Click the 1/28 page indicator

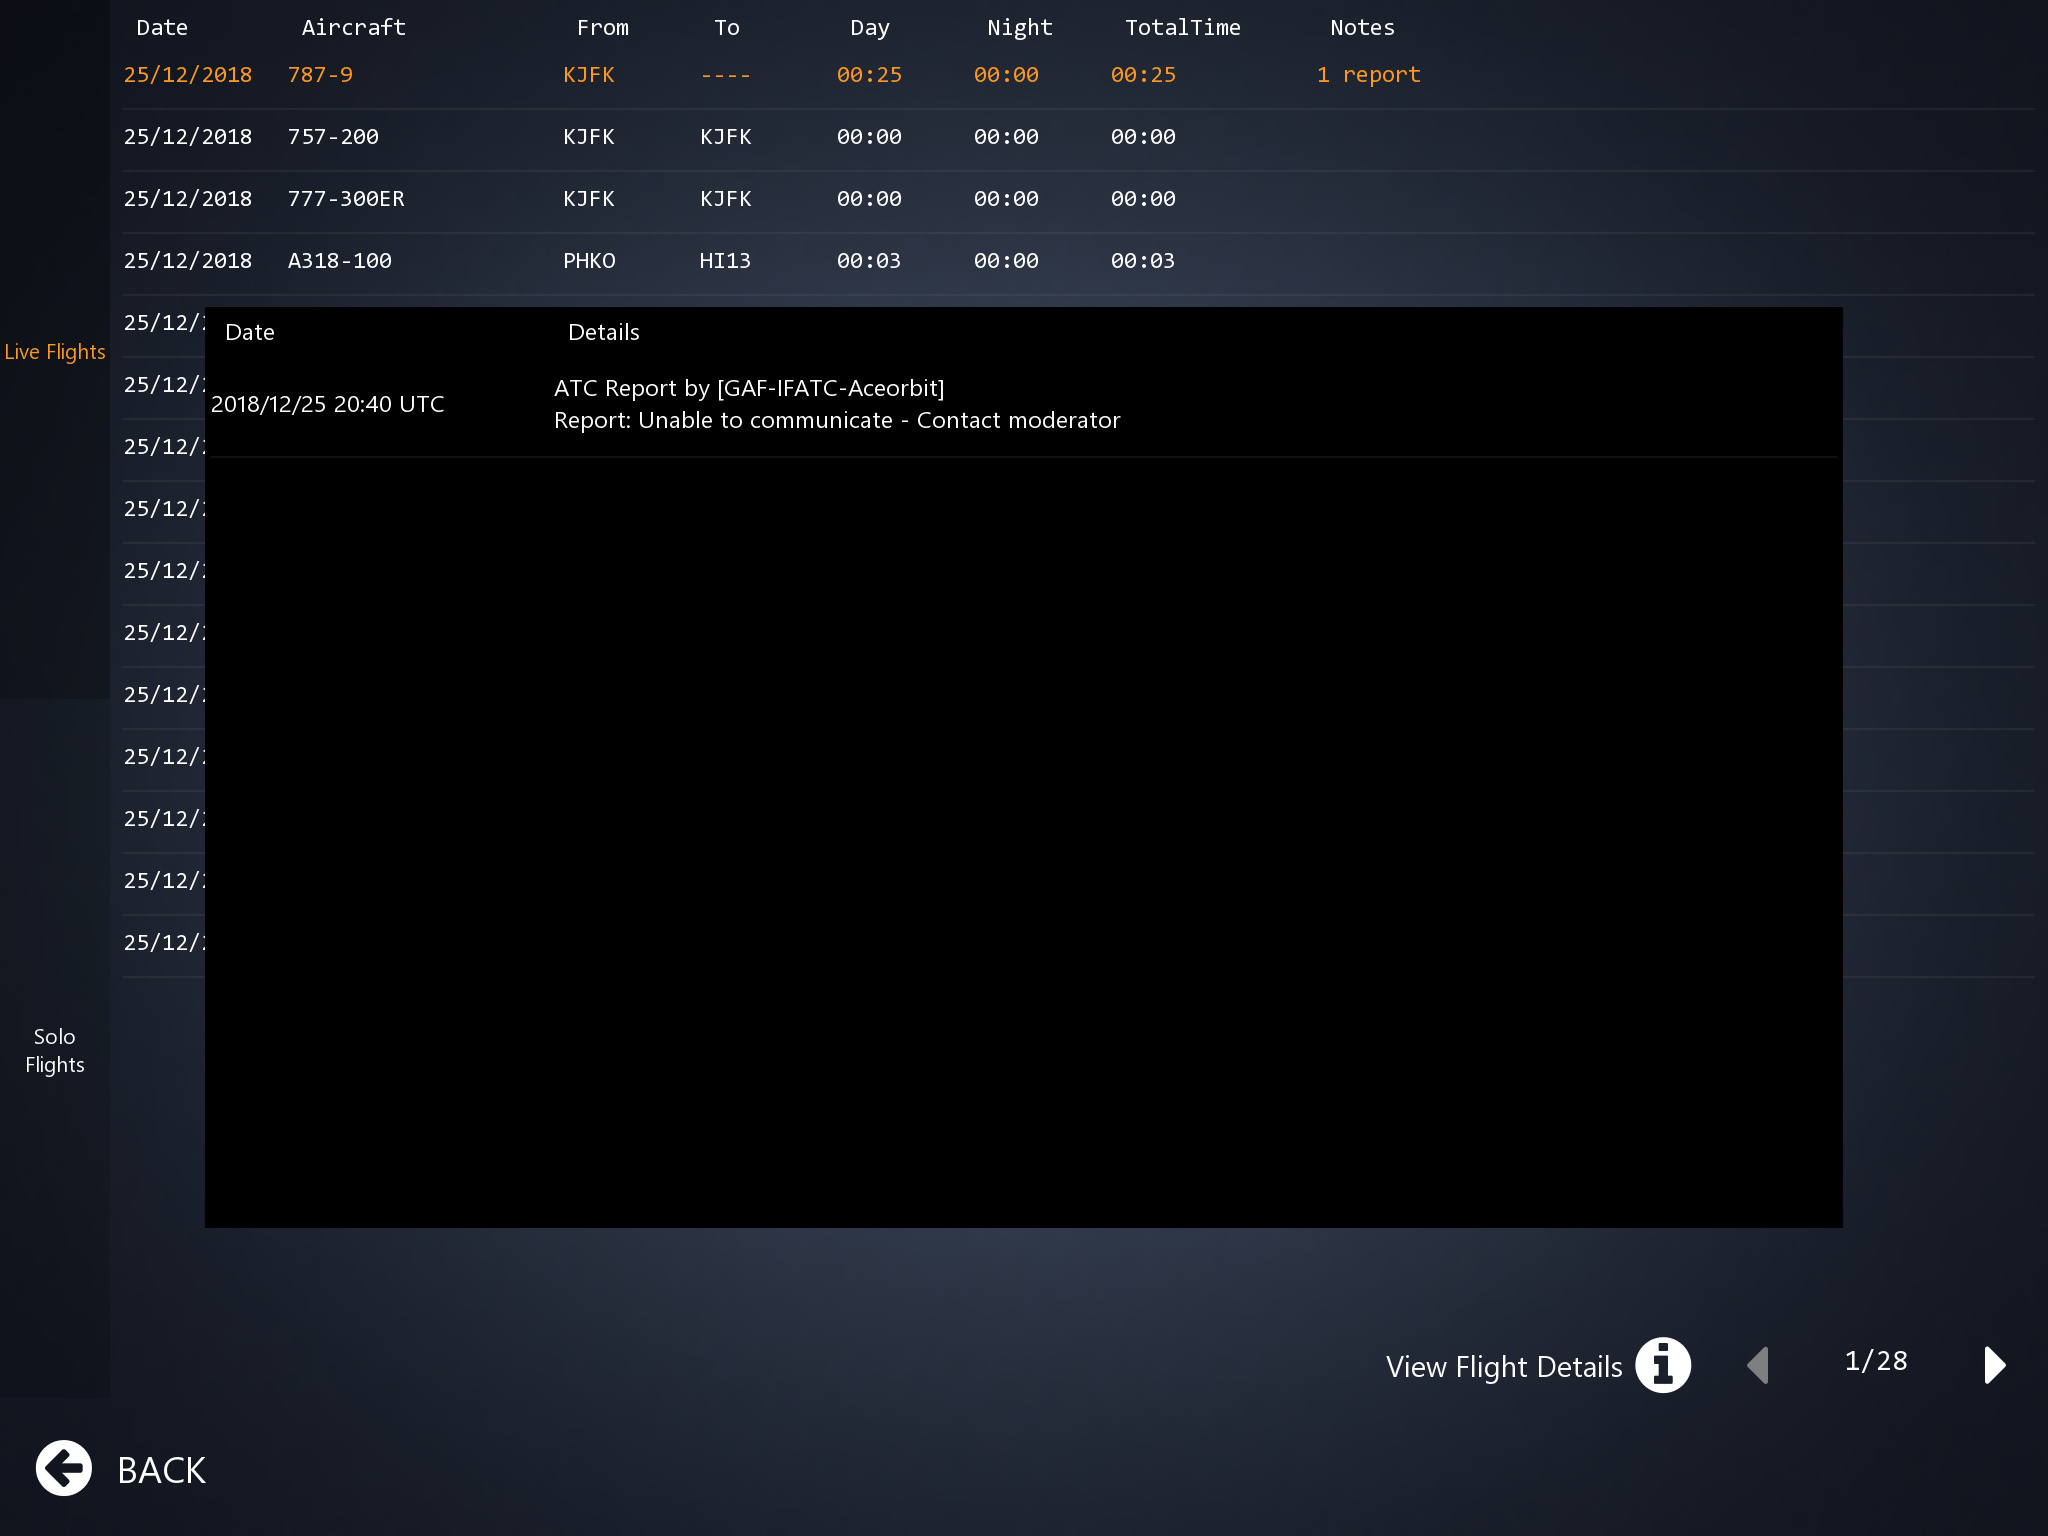point(1875,1361)
